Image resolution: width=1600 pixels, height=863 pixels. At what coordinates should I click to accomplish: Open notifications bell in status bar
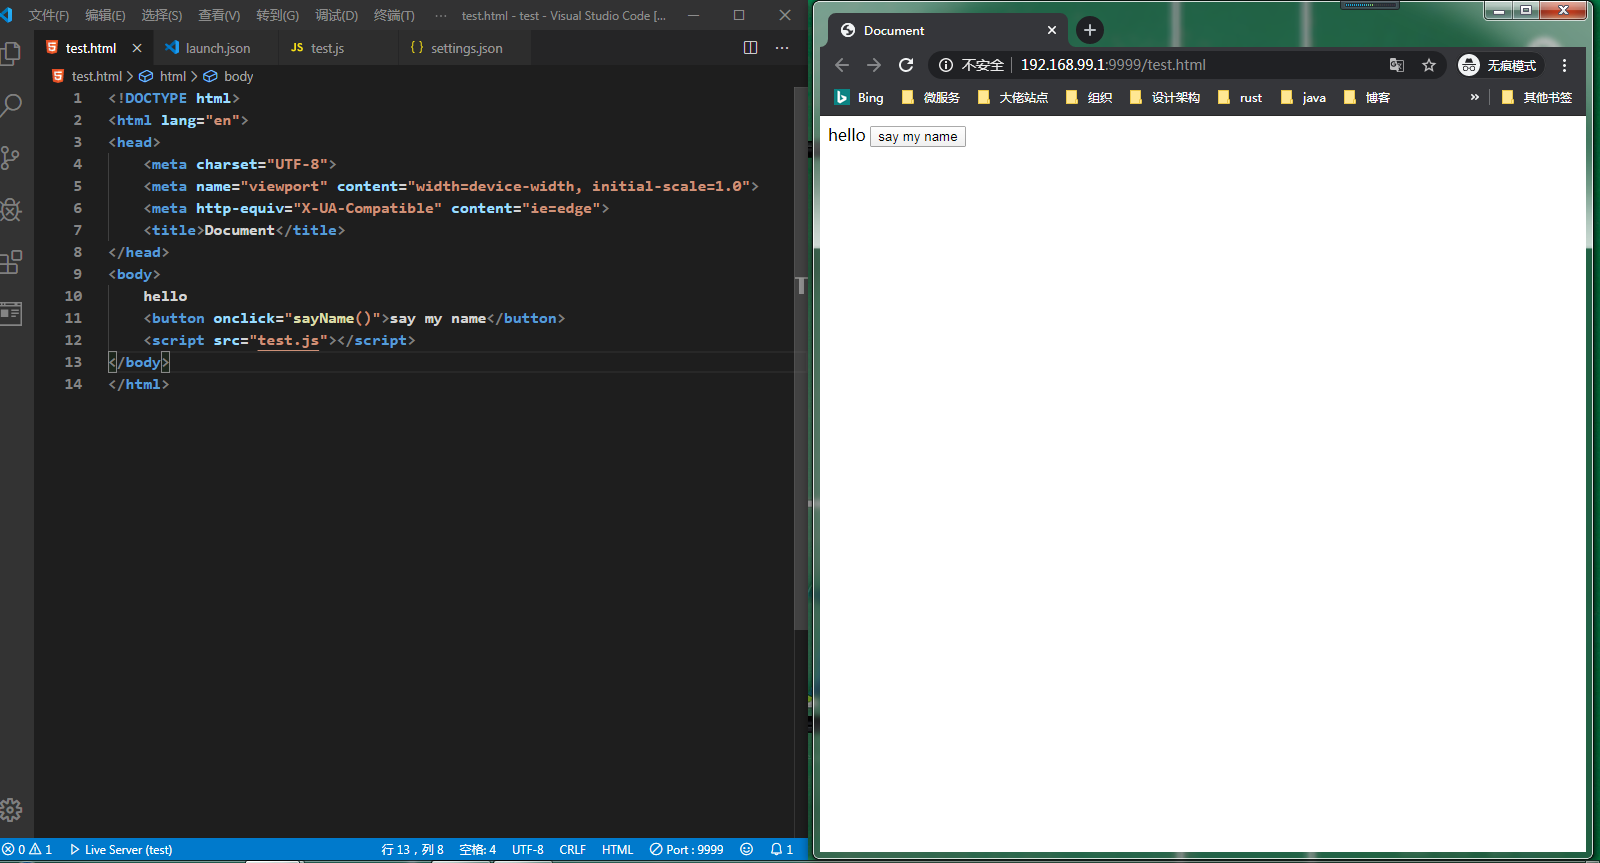pyautogui.click(x=781, y=850)
